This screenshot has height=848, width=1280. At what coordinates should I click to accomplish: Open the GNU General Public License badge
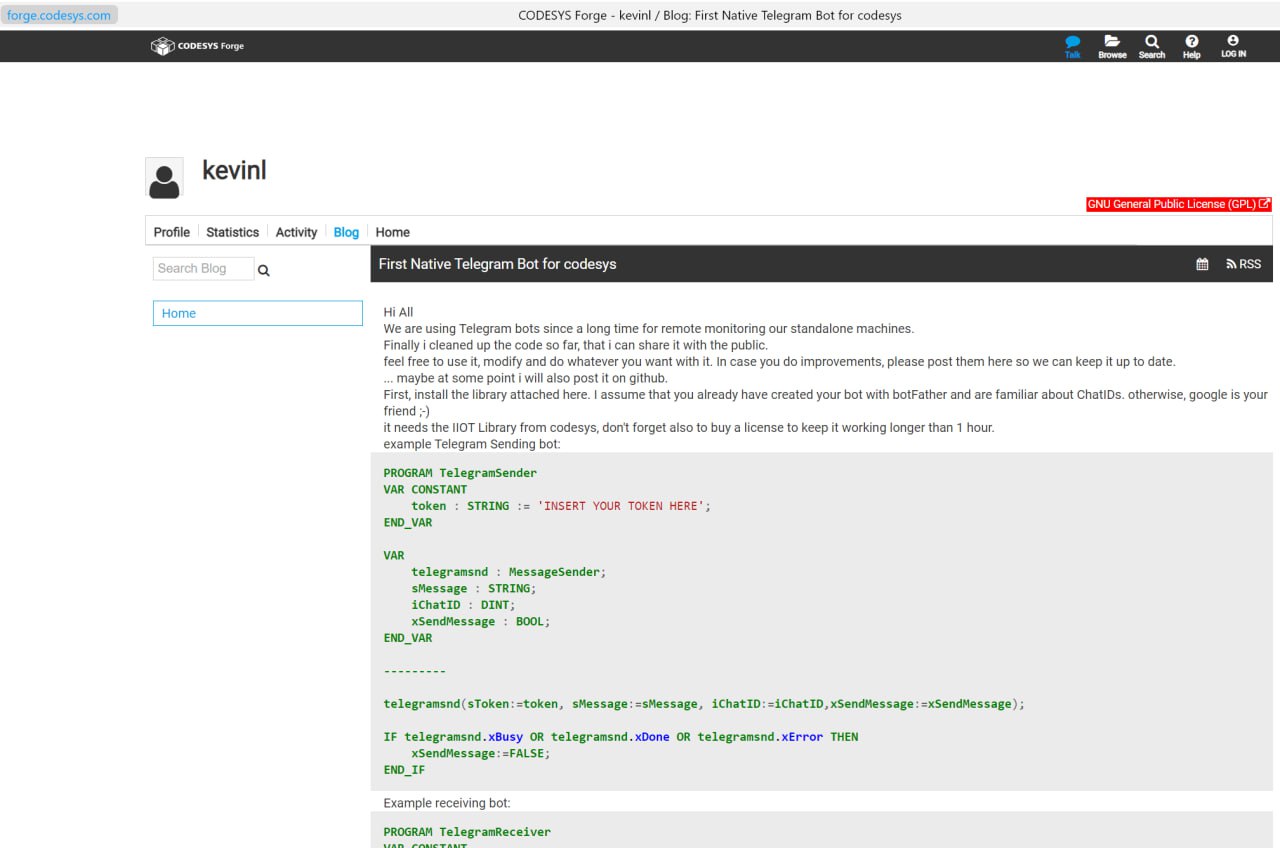[1179, 204]
